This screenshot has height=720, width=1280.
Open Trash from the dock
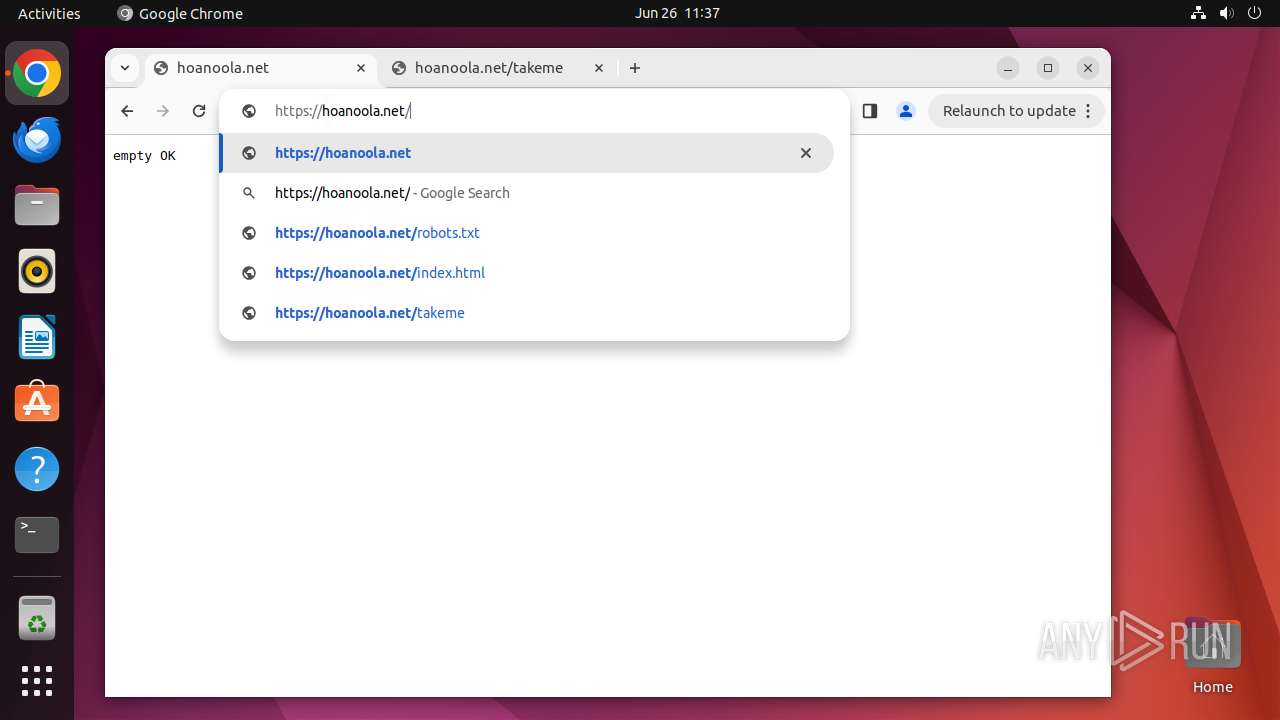point(37,618)
